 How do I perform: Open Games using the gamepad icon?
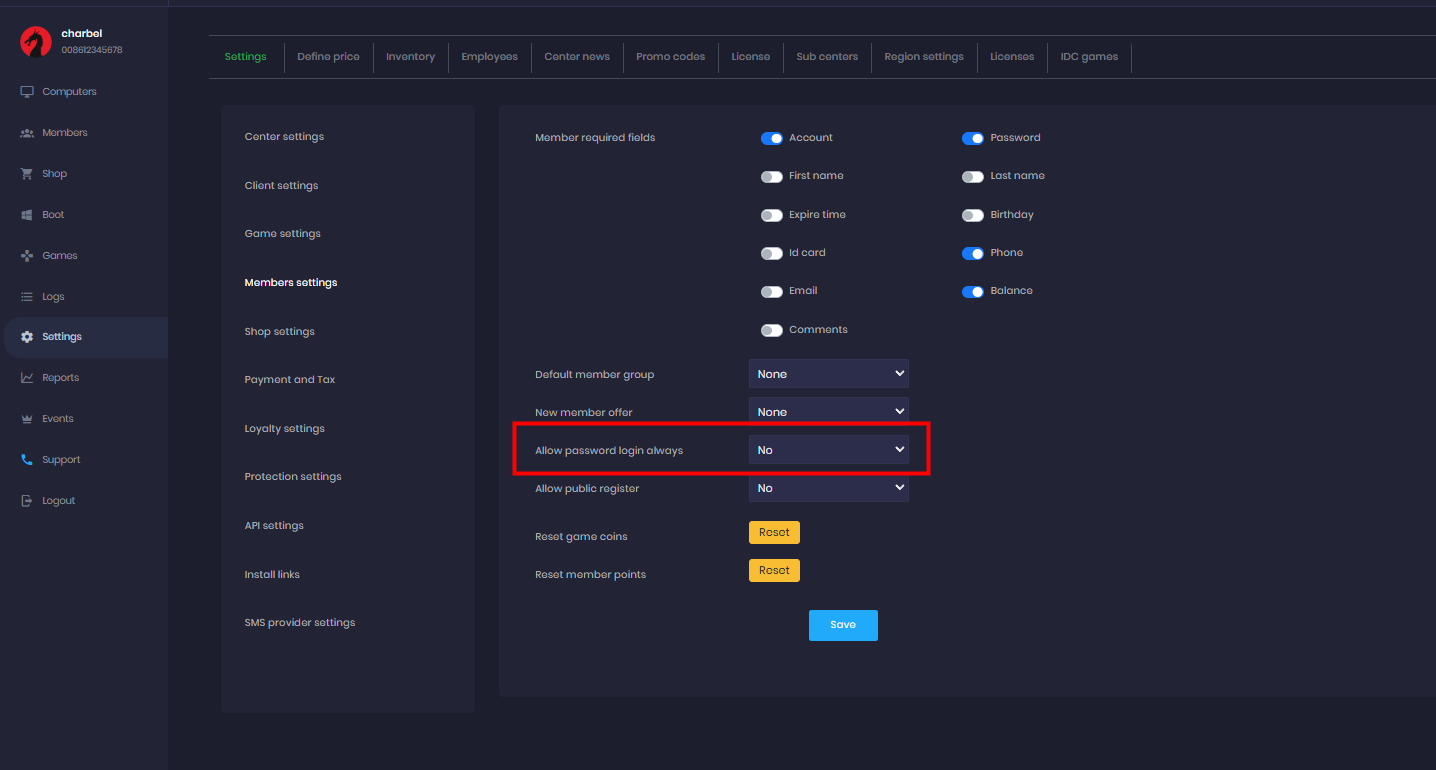click(x=27, y=256)
